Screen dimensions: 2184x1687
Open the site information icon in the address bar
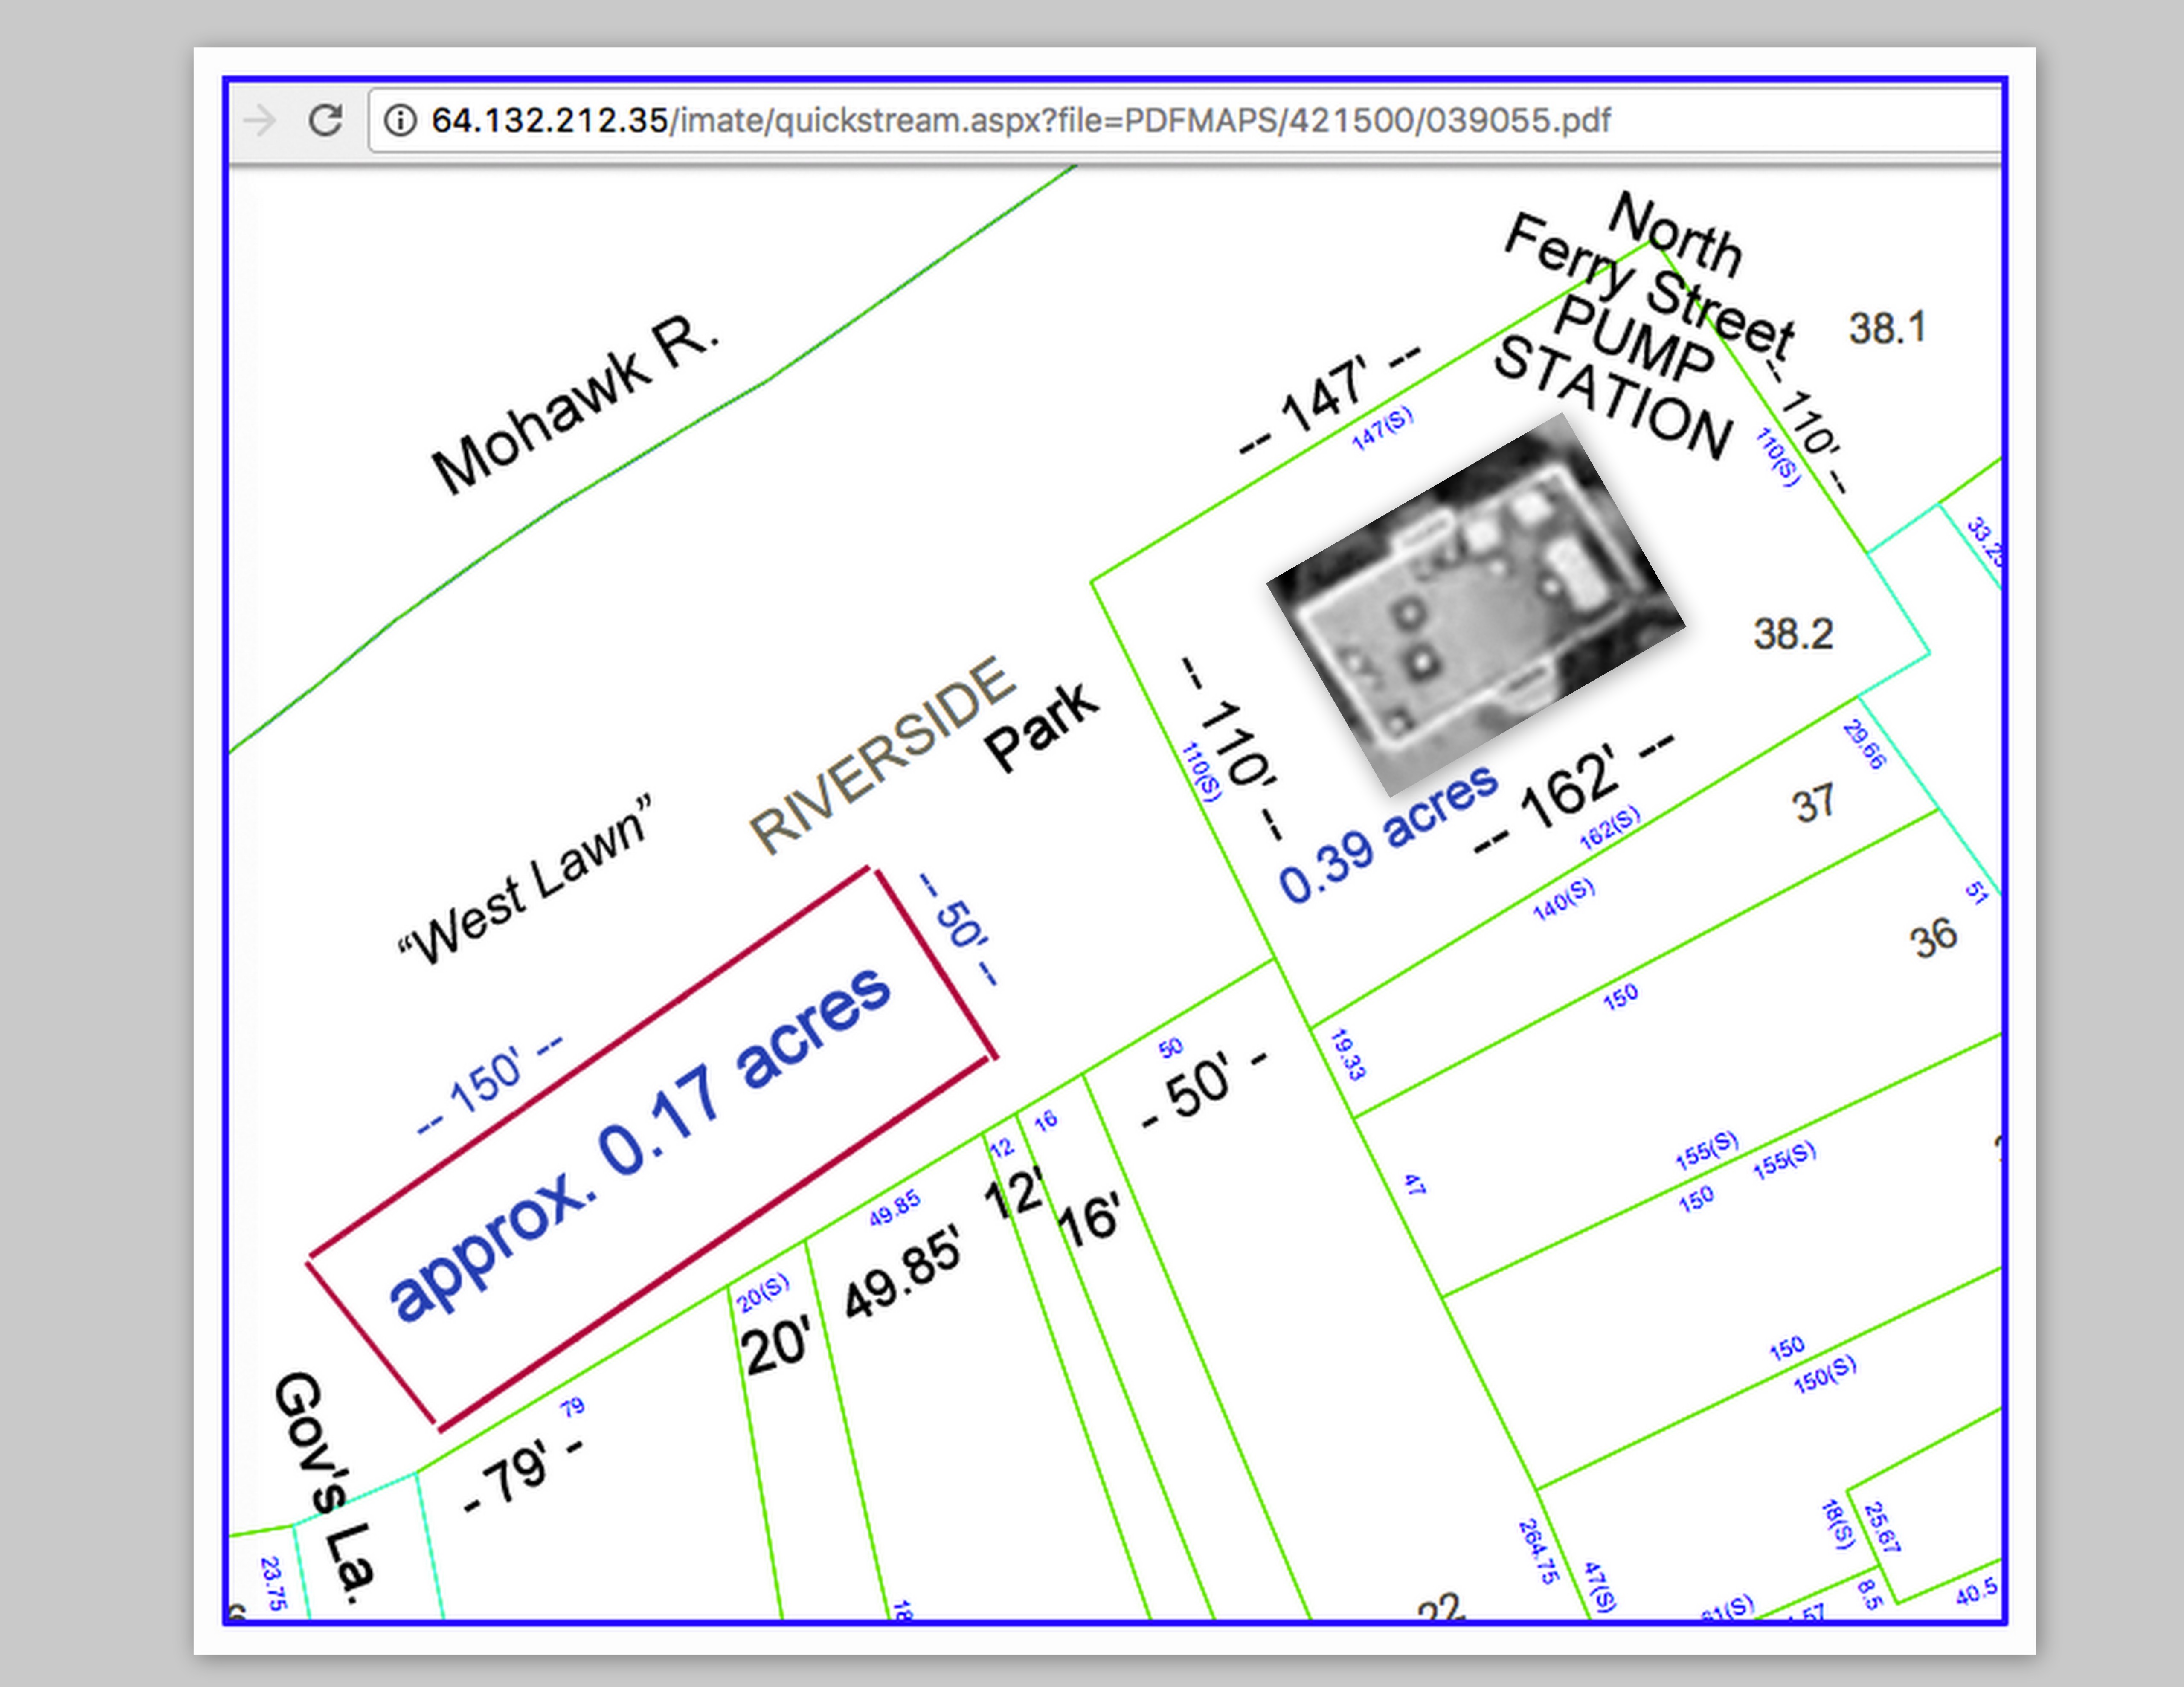pyautogui.click(x=400, y=121)
